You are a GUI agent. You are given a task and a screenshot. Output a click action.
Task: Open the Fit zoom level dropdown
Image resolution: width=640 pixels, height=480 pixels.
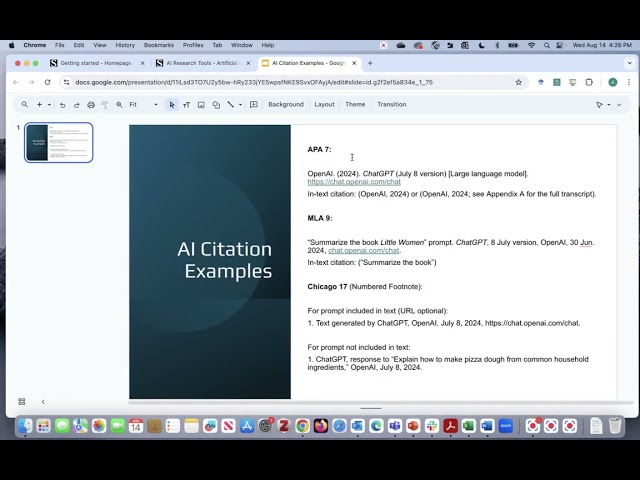[143, 105]
